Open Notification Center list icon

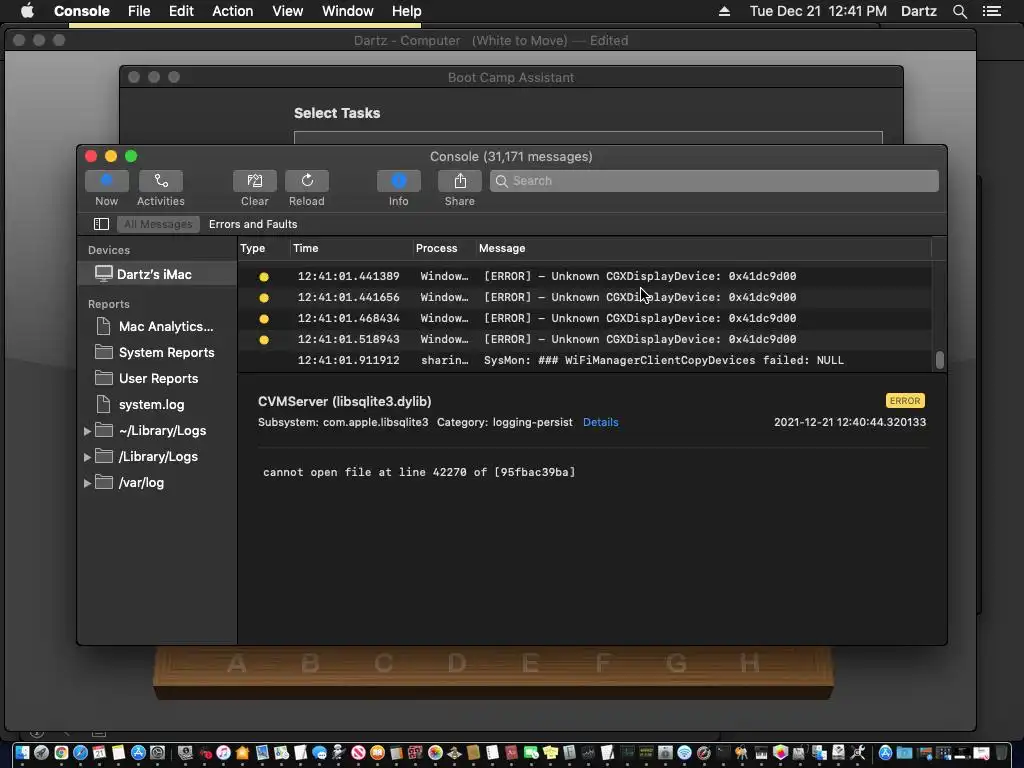coord(992,11)
